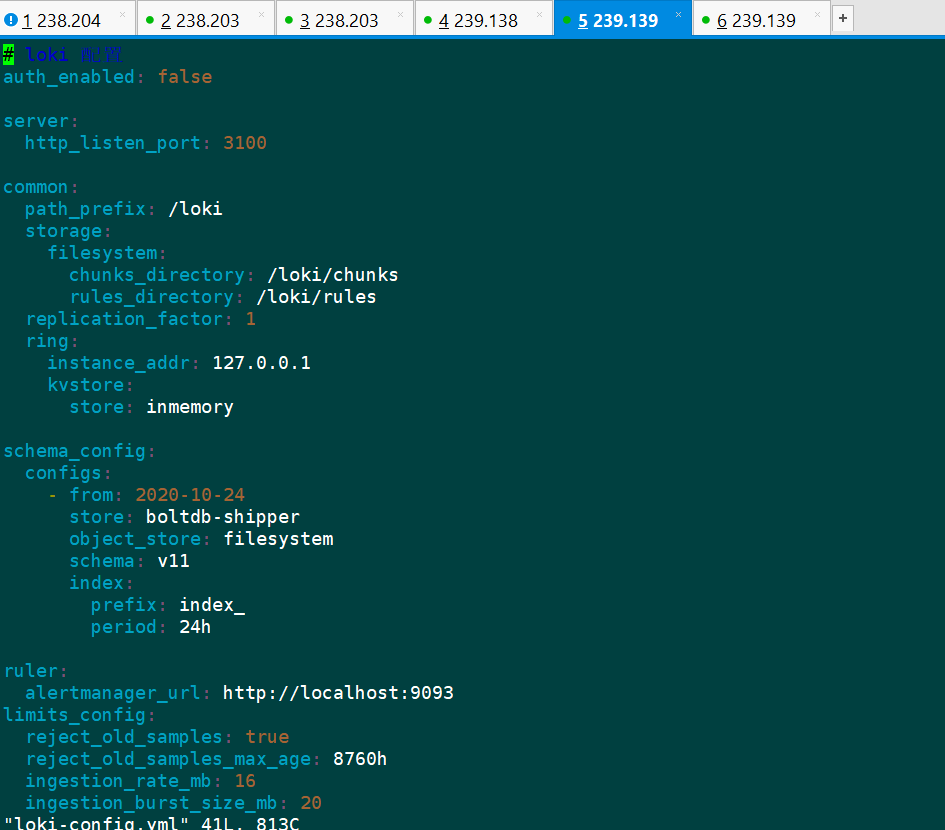Click the 'http://localhost:9093' URL value
The width and height of the screenshot is (945, 830).
338,693
